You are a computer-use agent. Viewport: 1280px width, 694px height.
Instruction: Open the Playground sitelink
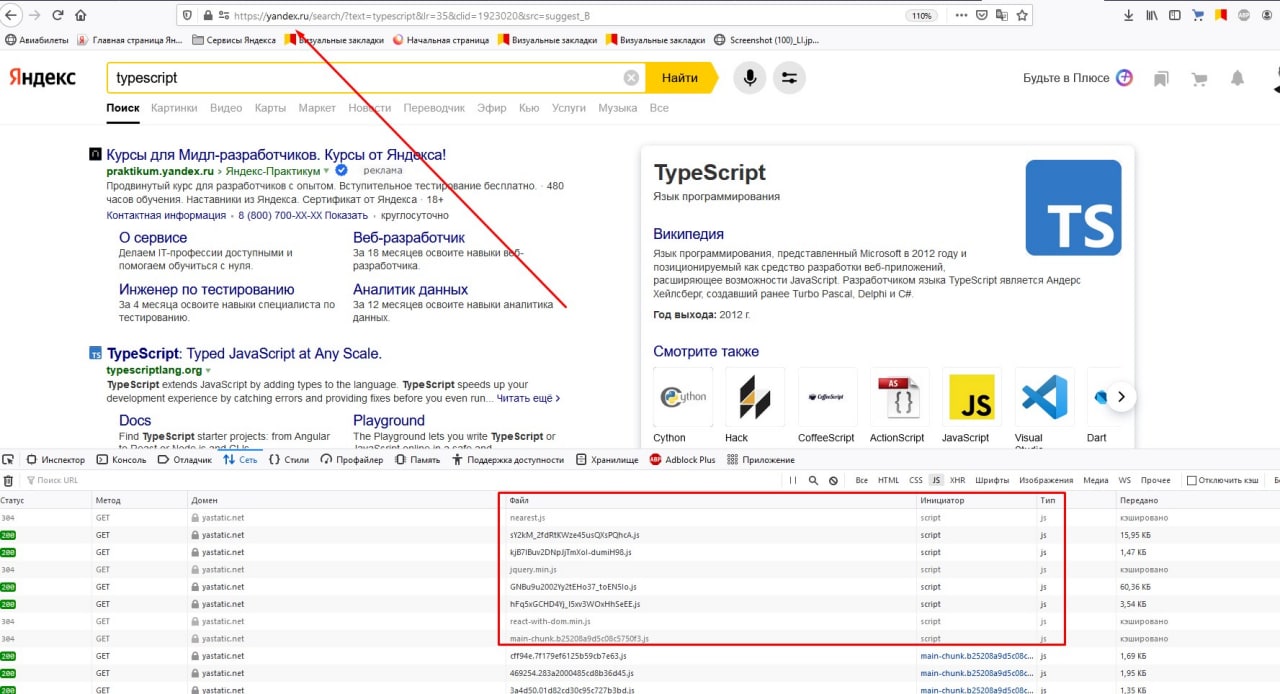pyautogui.click(x=389, y=421)
